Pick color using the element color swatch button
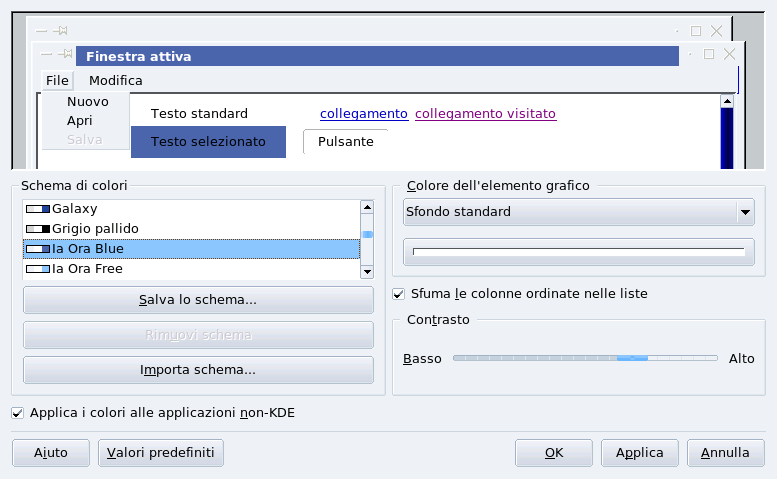The height and width of the screenshot is (479, 777). coord(578,251)
